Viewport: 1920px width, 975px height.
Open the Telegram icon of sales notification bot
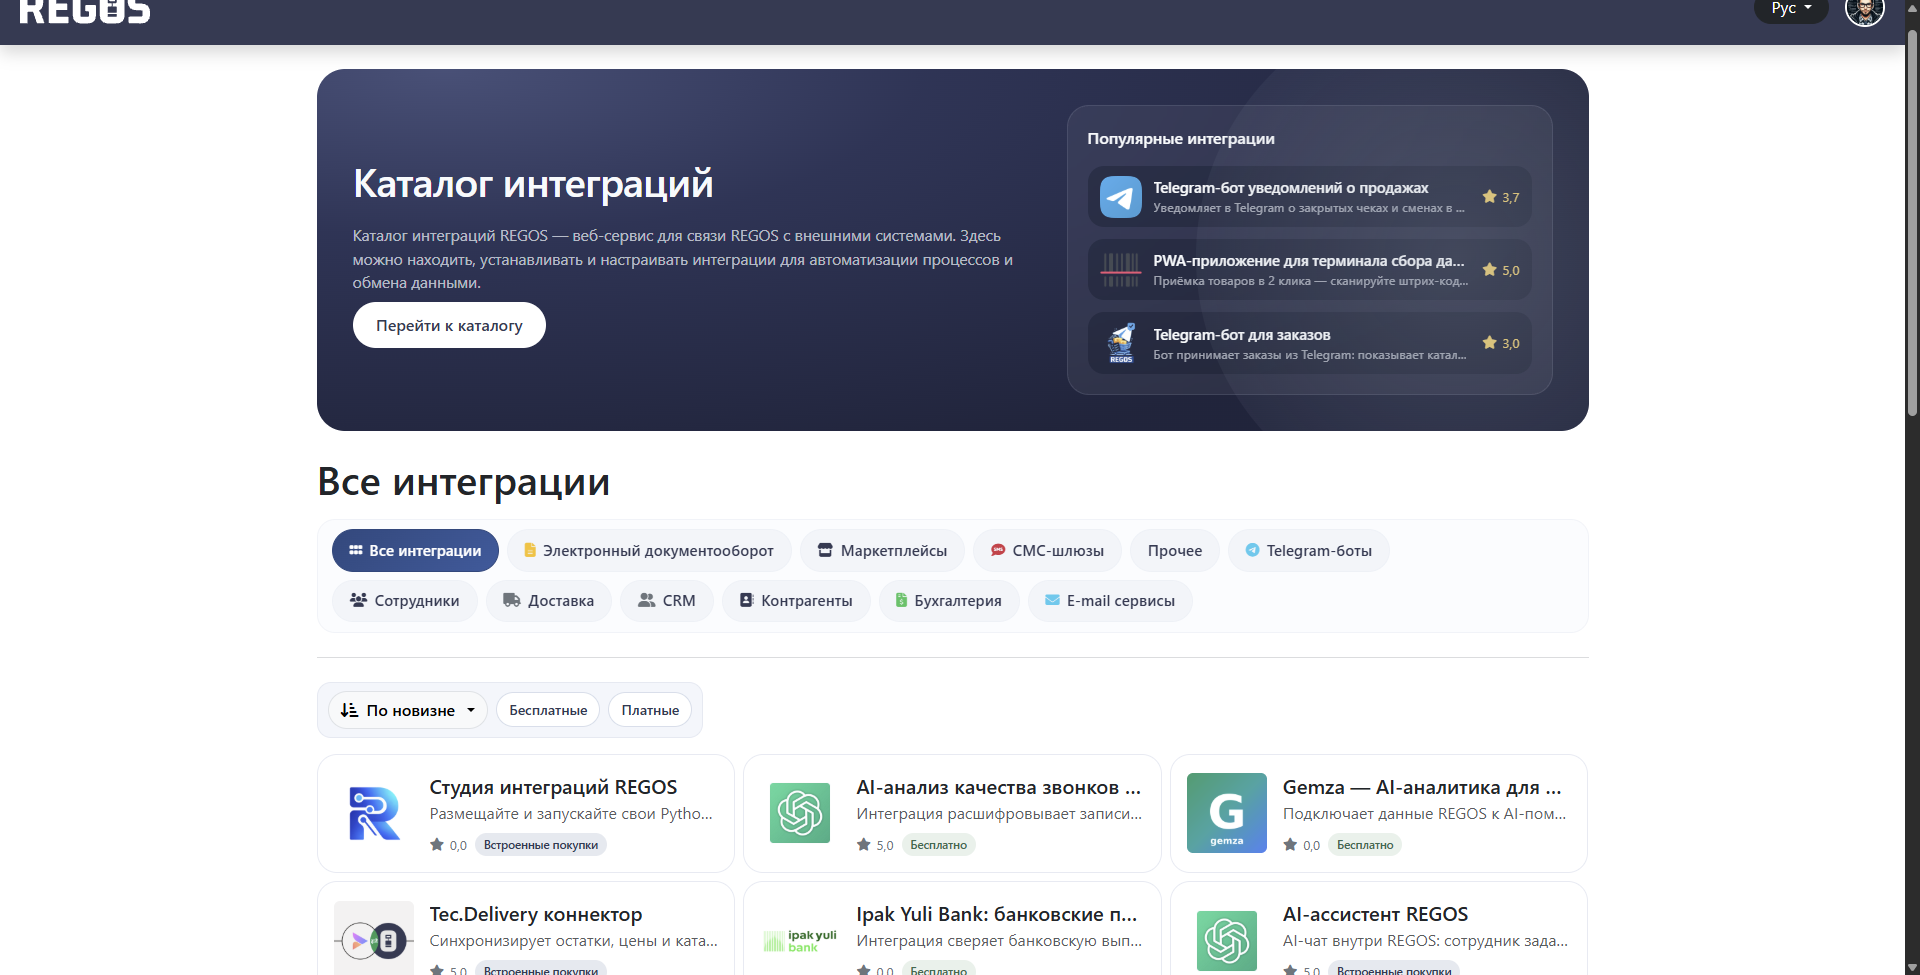pos(1121,197)
